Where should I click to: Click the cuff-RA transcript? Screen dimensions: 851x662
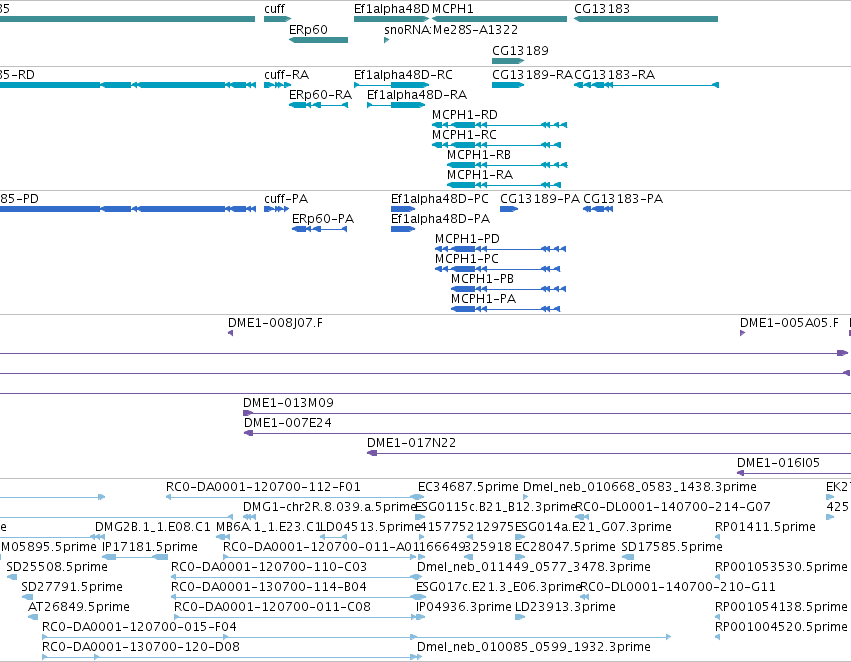[277, 85]
